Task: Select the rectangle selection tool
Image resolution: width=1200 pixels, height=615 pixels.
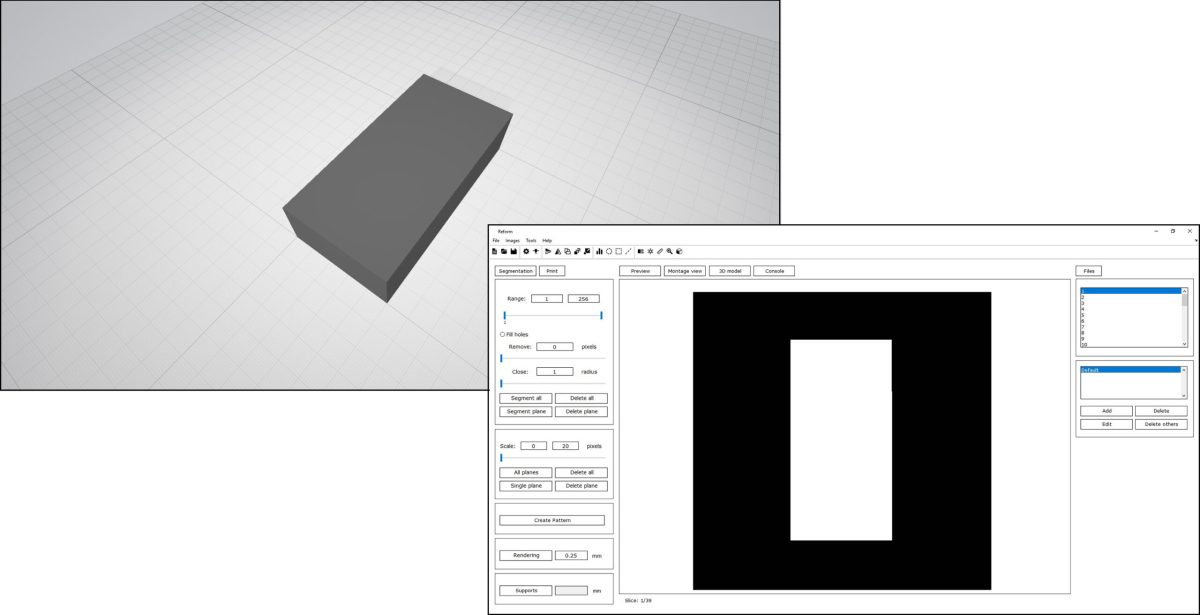Action: pyautogui.click(x=618, y=251)
